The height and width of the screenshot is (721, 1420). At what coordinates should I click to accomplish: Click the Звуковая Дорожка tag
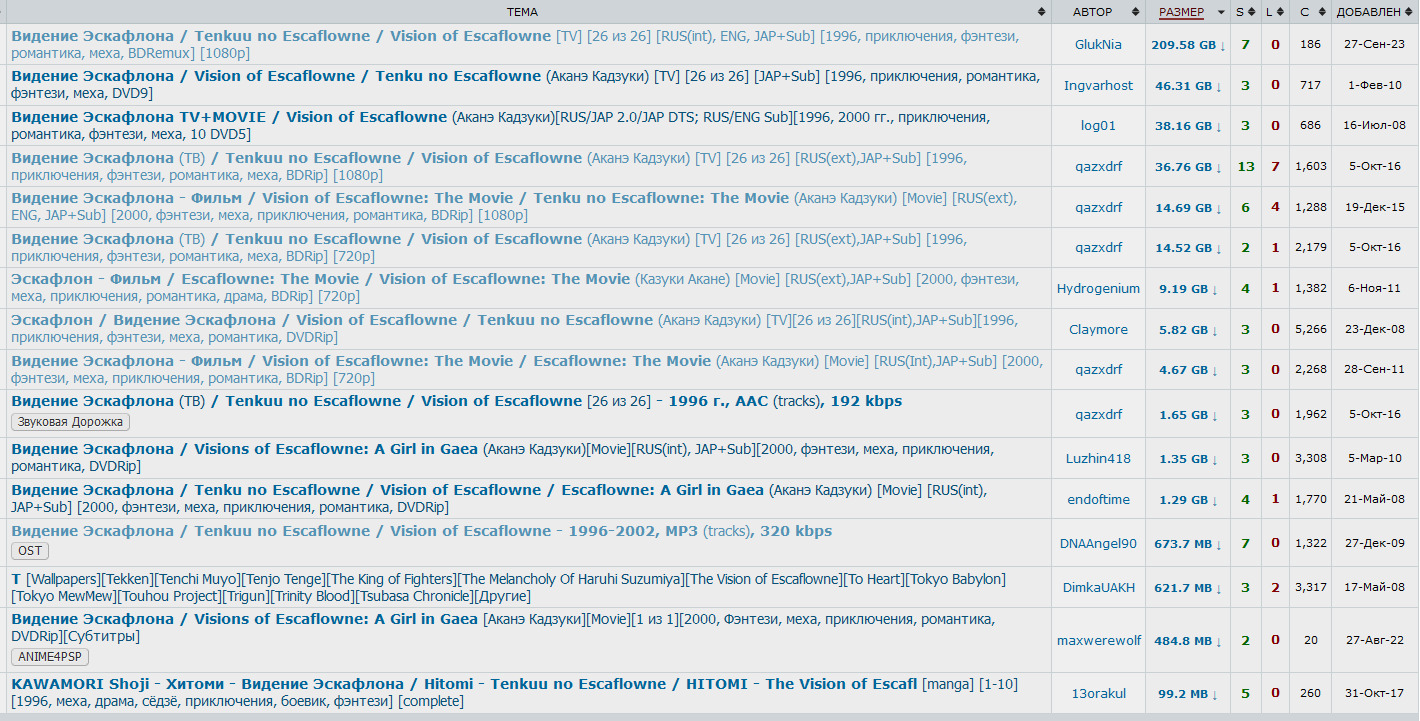pos(70,422)
